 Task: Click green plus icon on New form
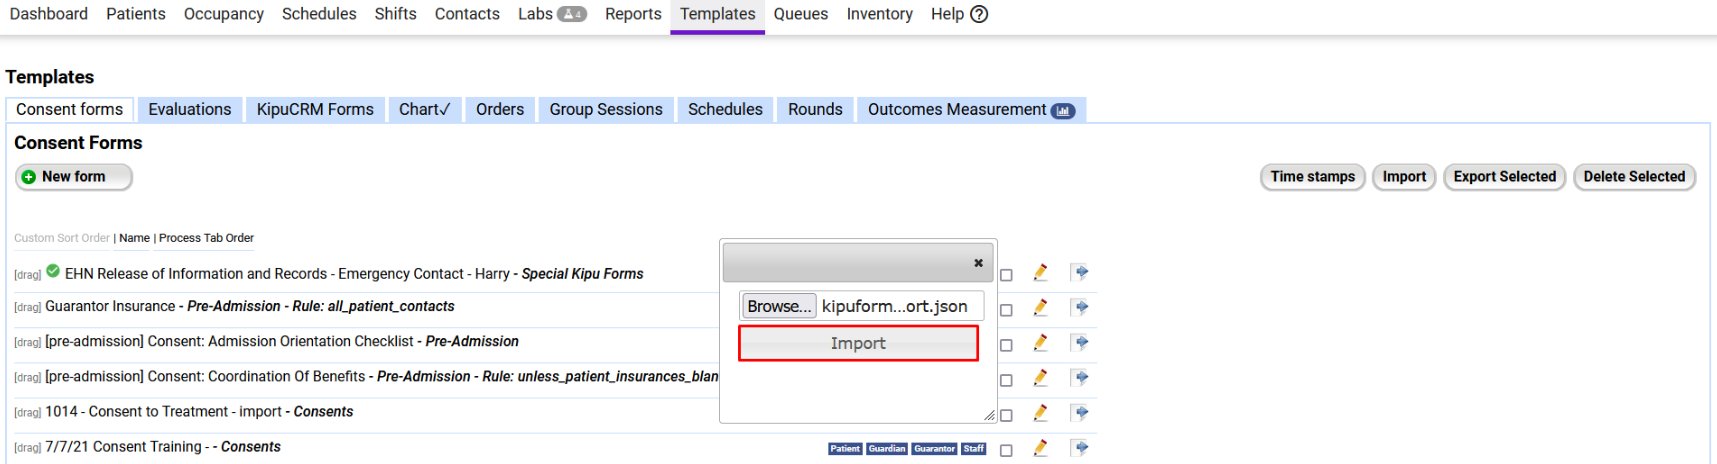(29, 177)
